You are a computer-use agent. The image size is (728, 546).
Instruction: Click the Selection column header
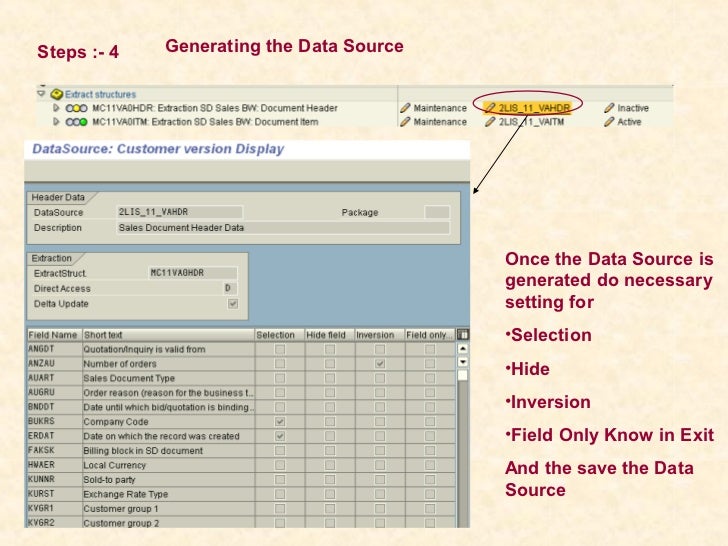coord(280,335)
